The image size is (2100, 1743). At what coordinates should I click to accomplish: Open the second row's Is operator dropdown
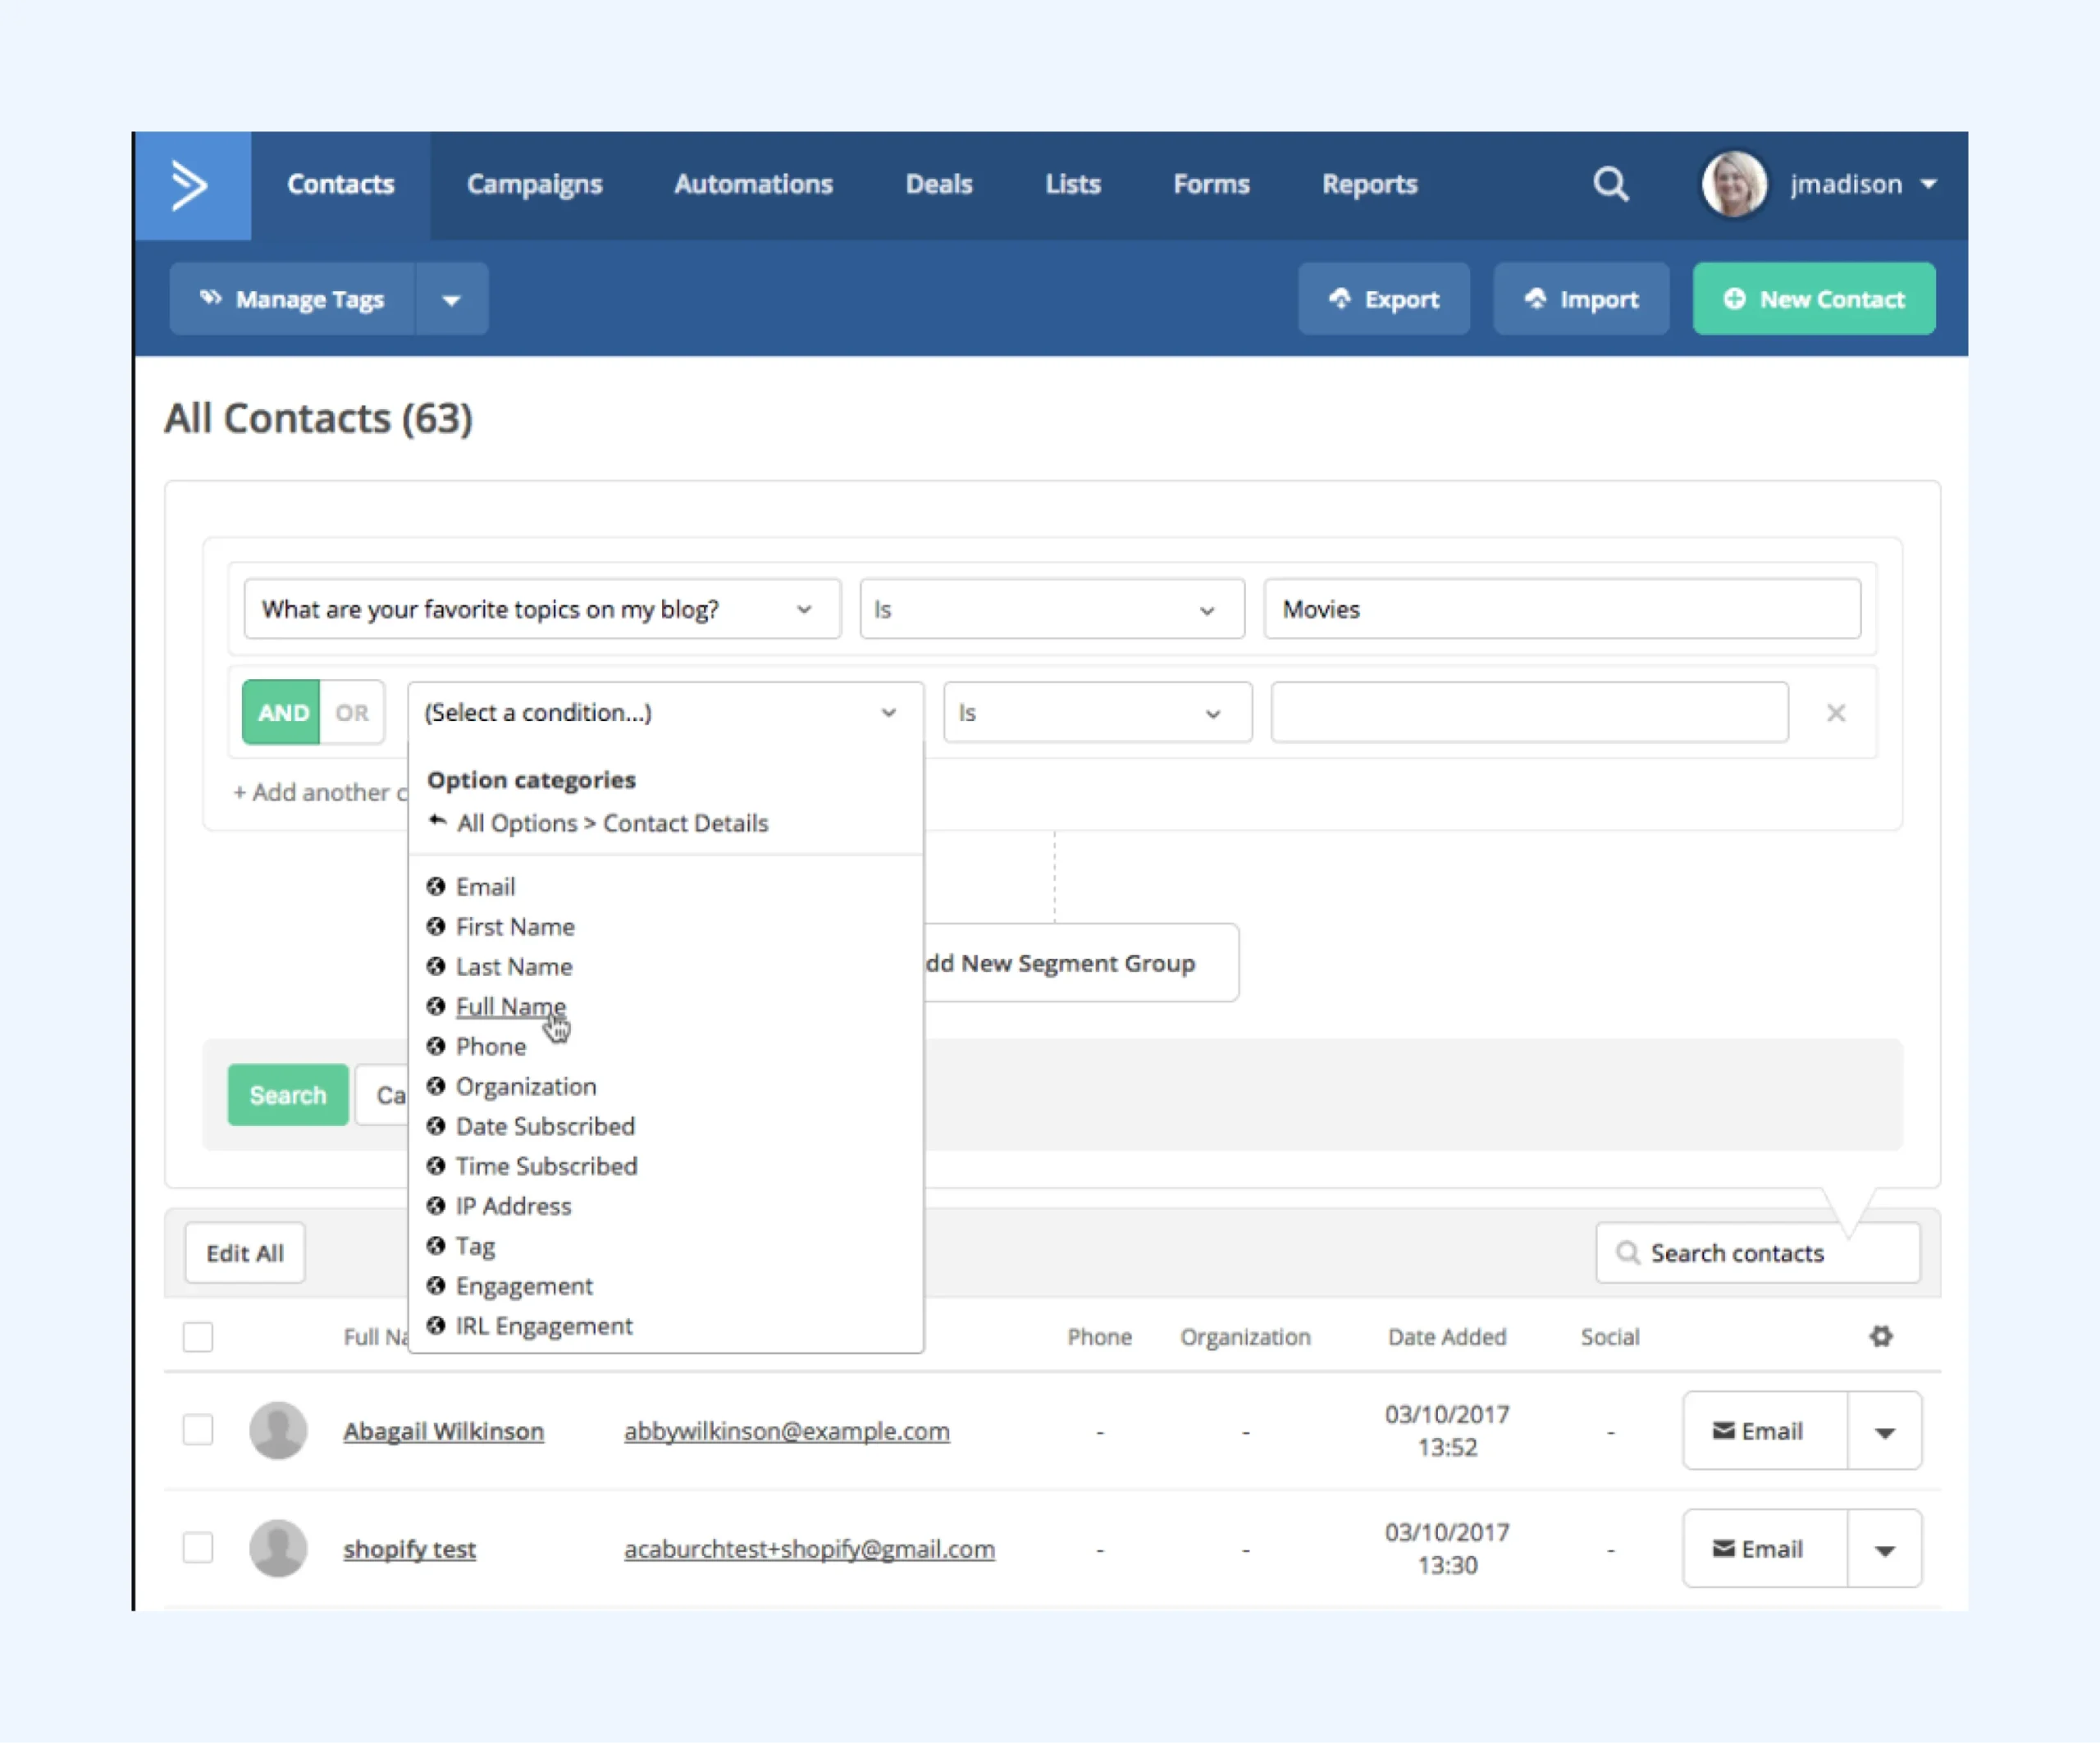1098,713
